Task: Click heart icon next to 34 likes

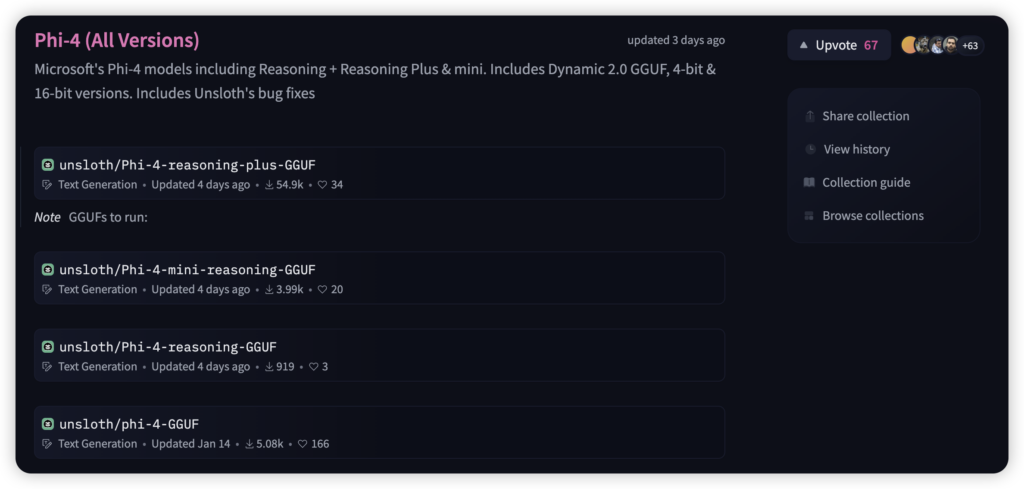Action: coord(322,185)
